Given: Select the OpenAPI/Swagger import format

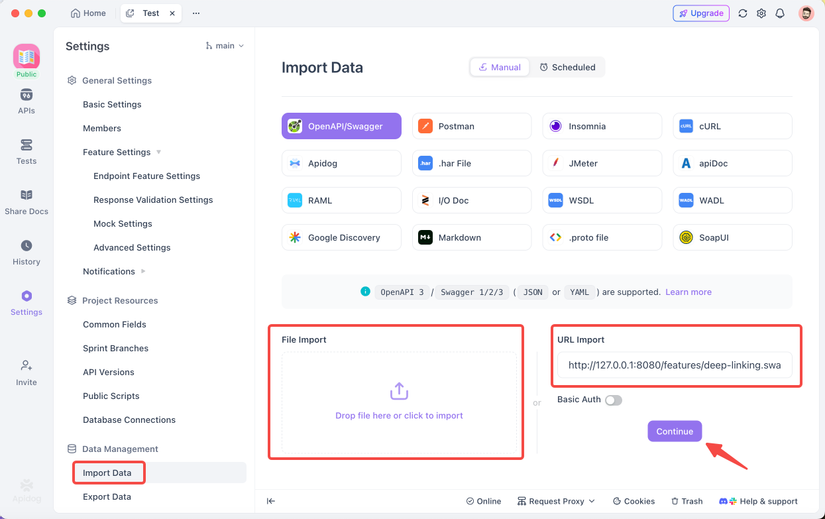Looking at the screenshot, I should [341, 126].
